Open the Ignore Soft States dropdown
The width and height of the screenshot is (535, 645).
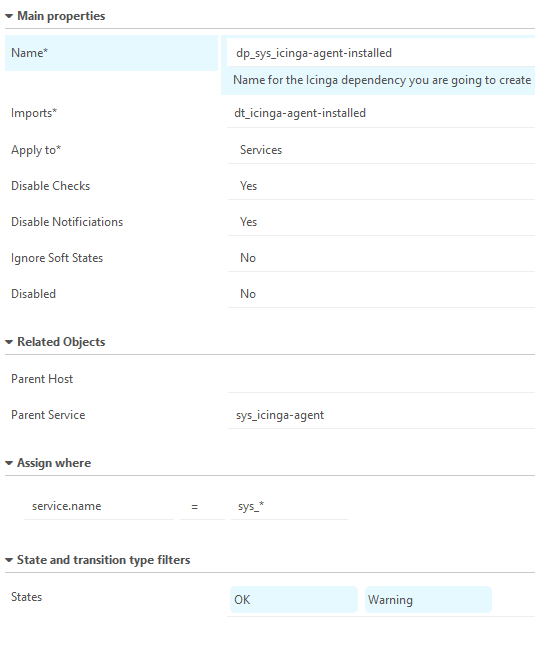pos(381,258)
